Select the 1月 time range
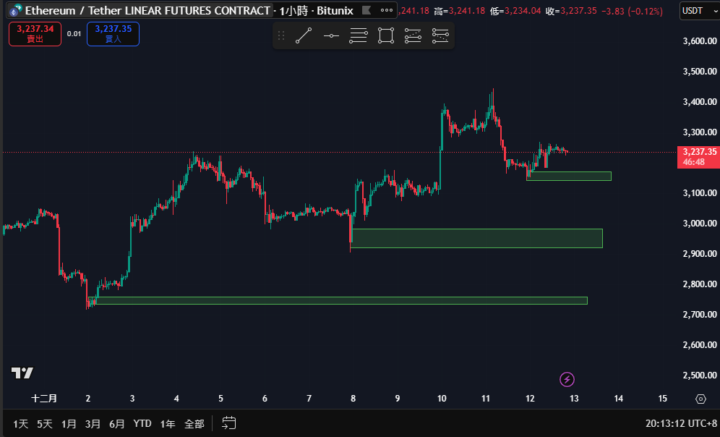 tap(69, 424)
